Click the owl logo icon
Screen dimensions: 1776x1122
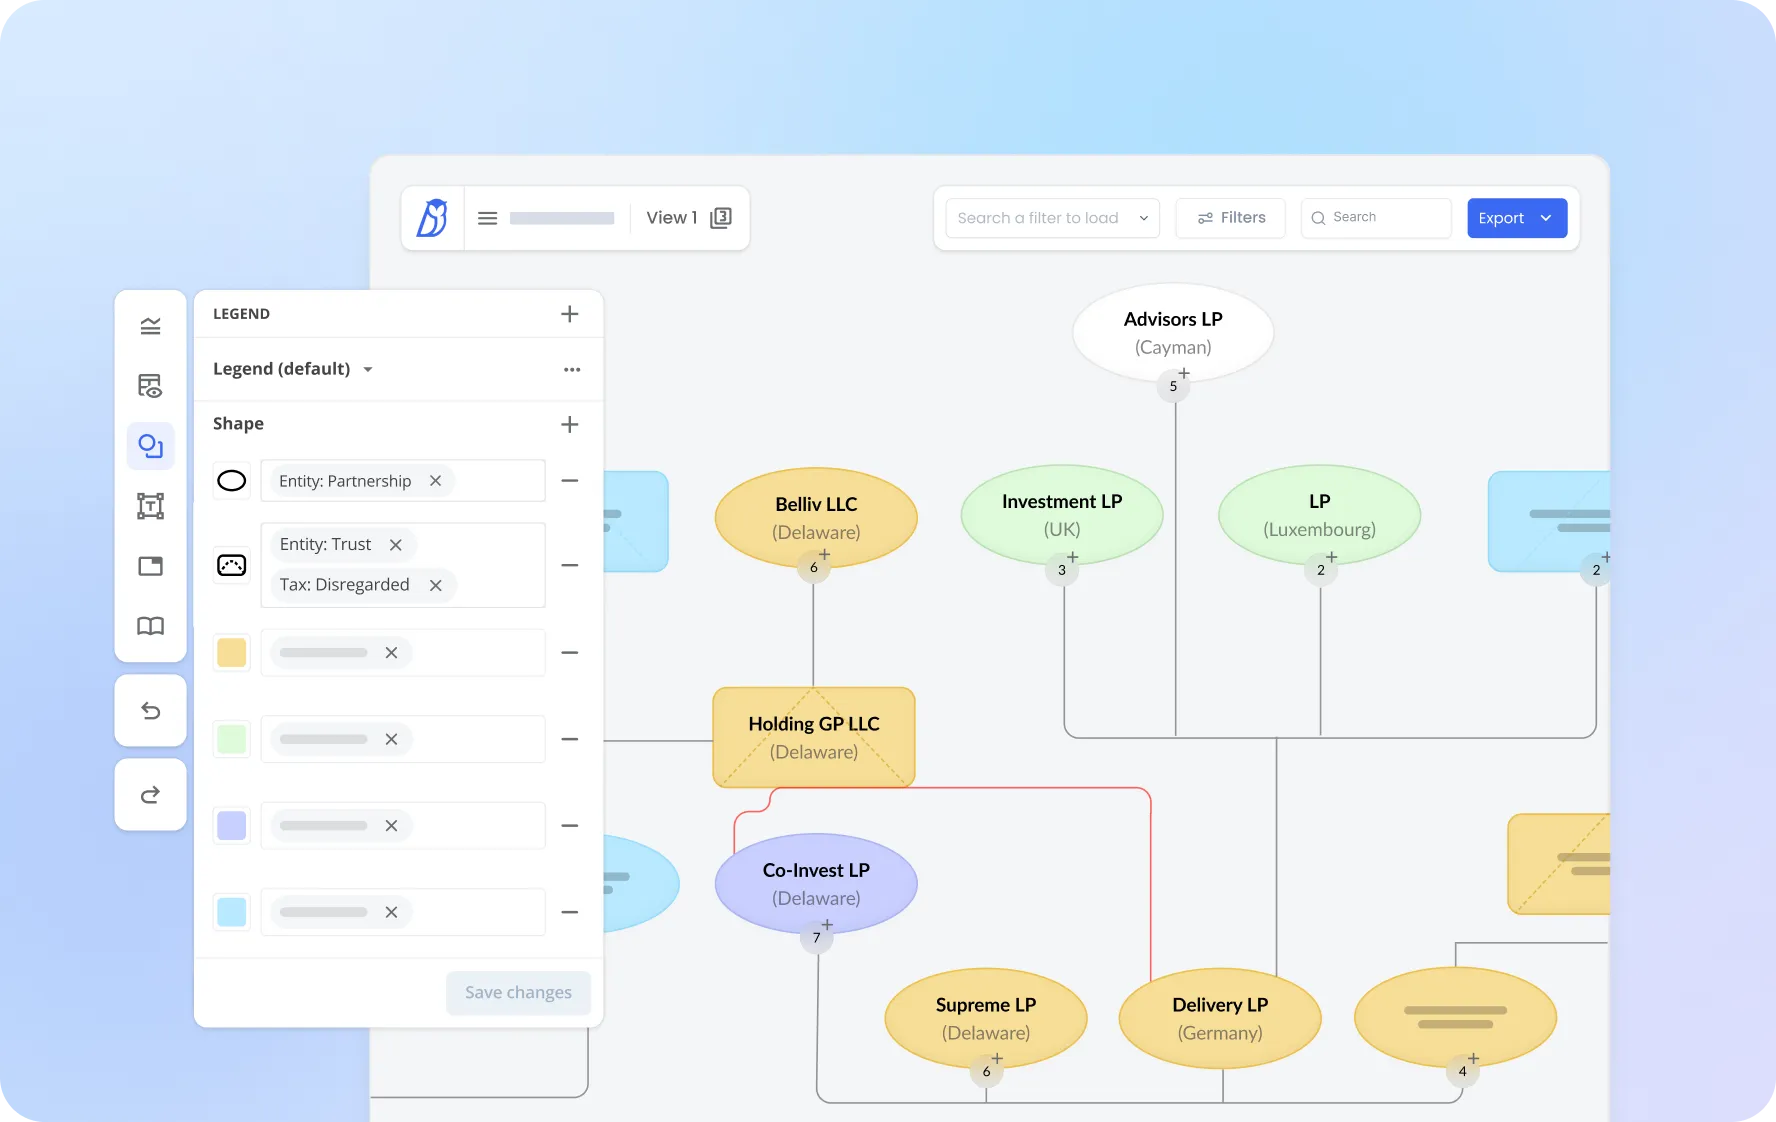pos(432,218)
